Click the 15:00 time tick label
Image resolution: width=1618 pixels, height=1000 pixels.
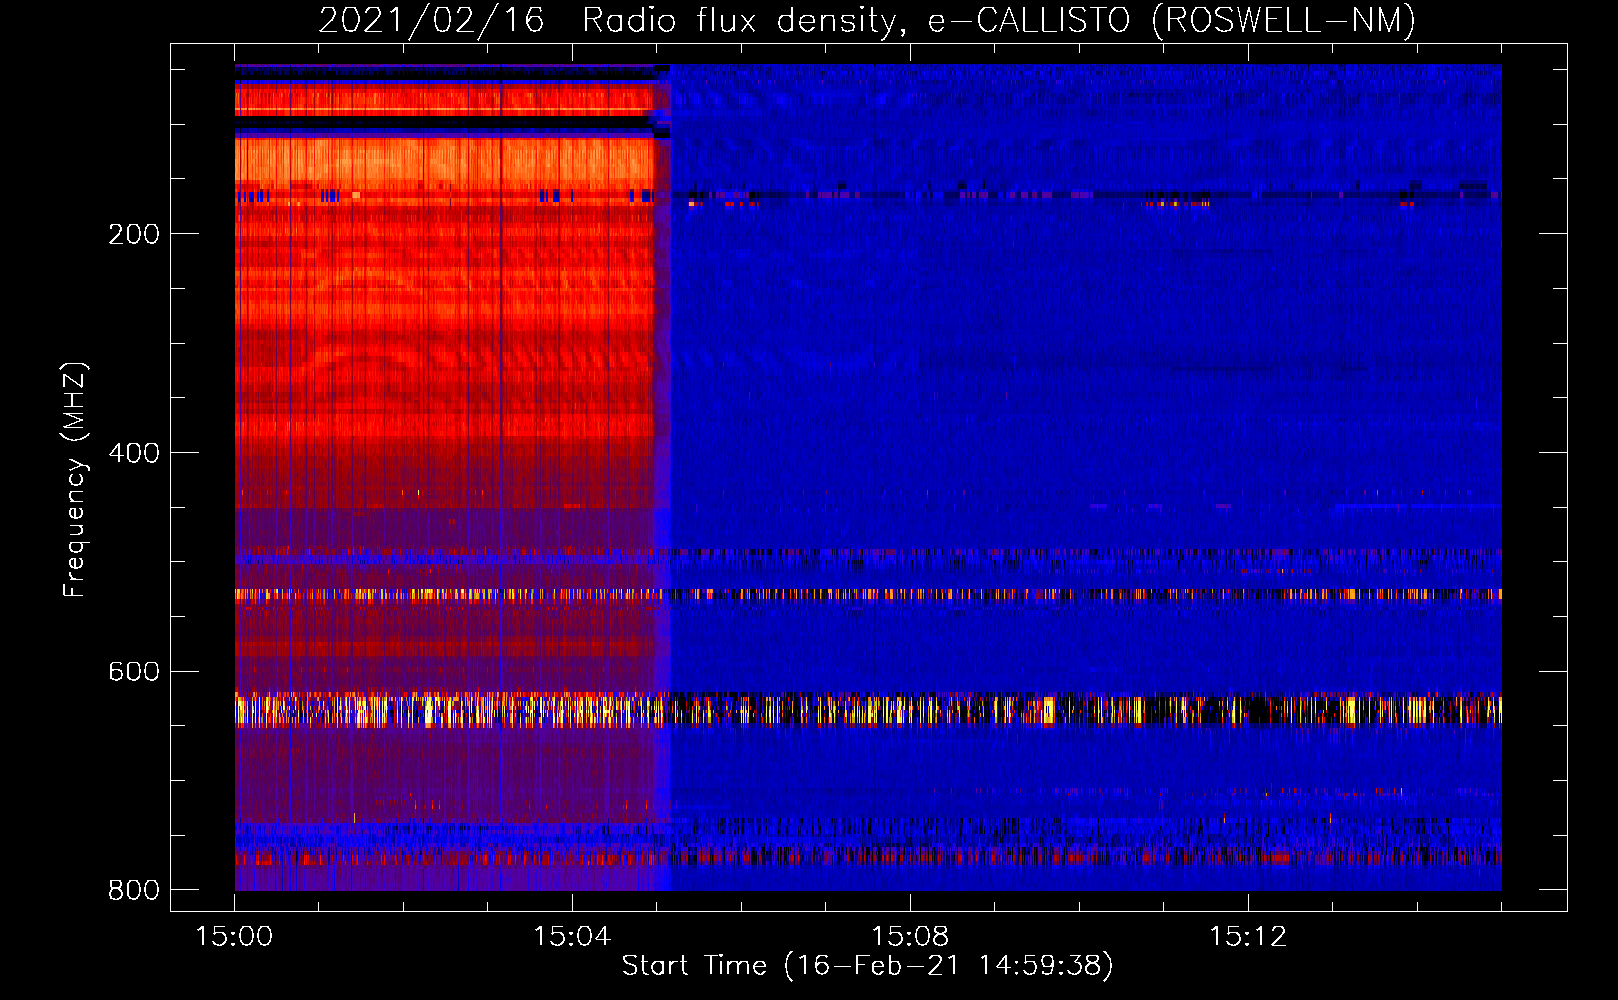234,937
